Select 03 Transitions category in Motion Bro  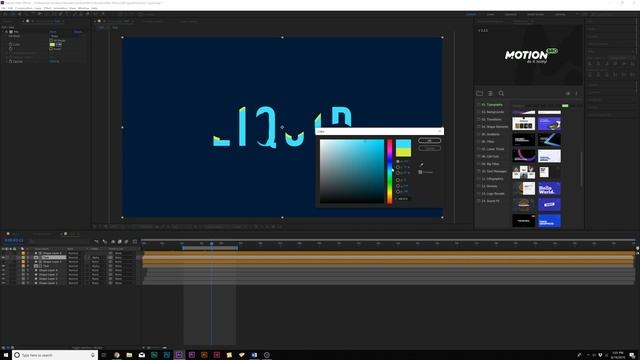coord(491,119)
